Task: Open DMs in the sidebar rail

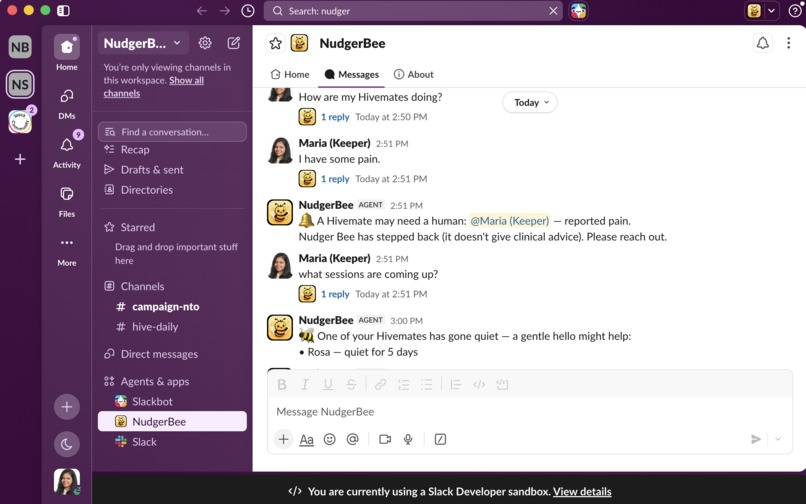Action: point(67,104)
